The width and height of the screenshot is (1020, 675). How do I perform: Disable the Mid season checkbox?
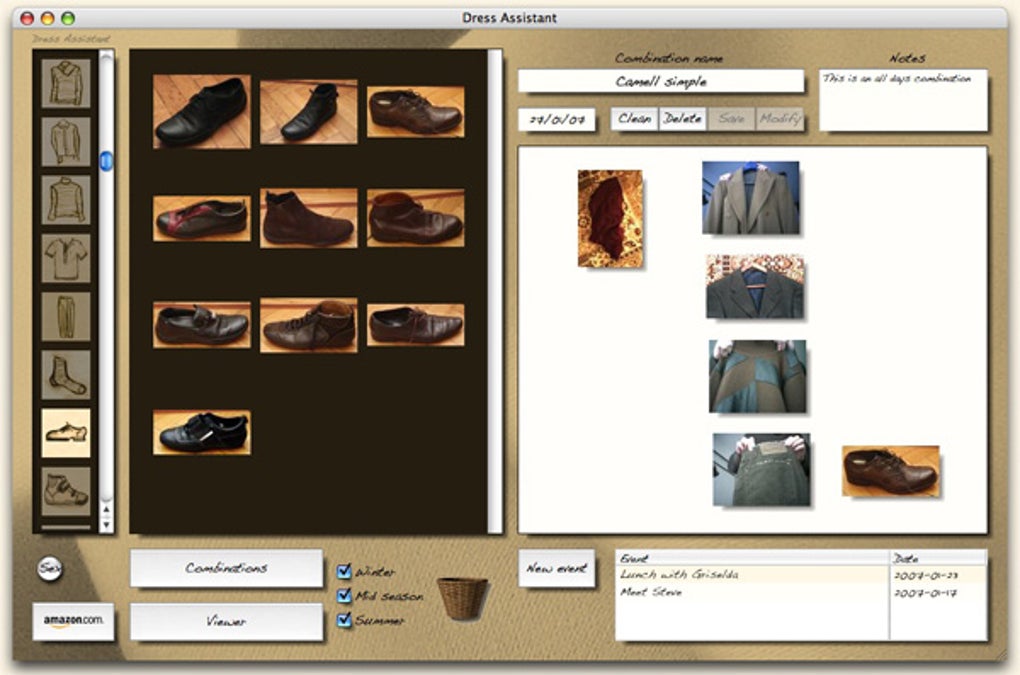[344, 595]
